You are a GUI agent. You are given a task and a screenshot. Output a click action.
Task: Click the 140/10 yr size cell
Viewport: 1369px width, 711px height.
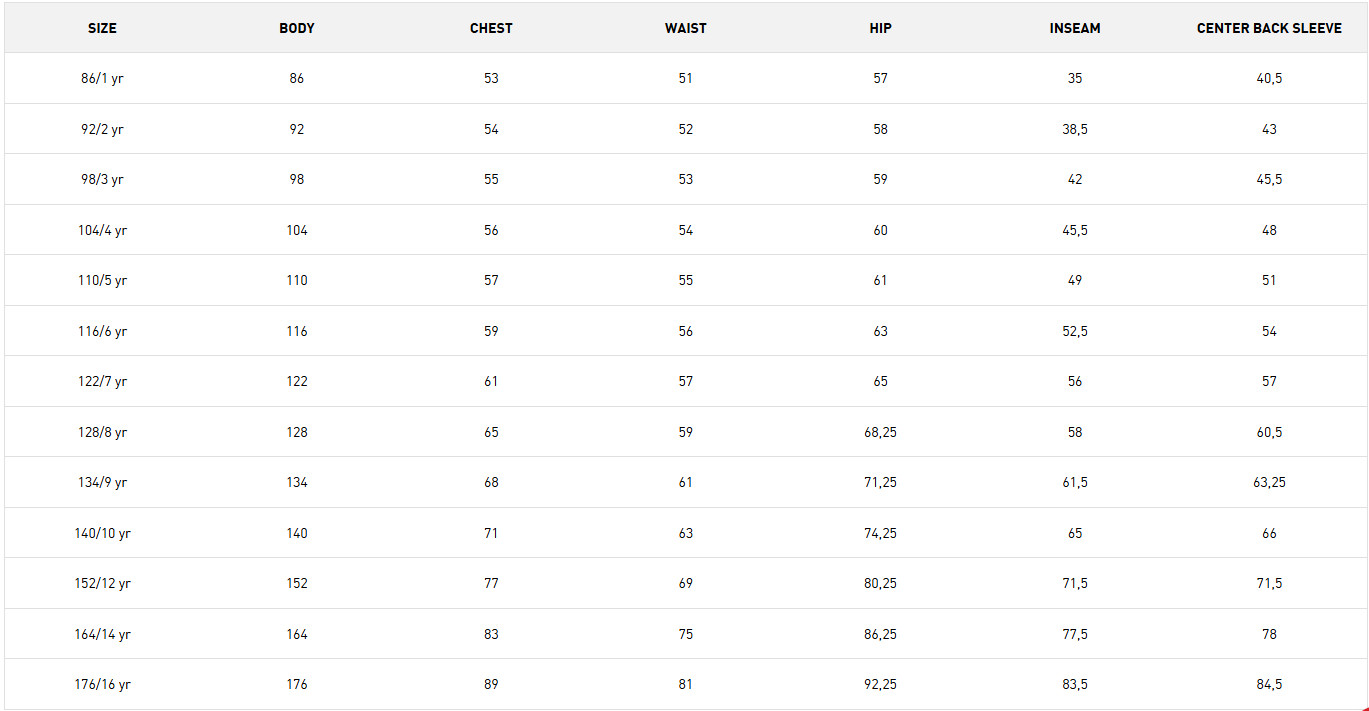pyautogui.click(x=102, y=533)
